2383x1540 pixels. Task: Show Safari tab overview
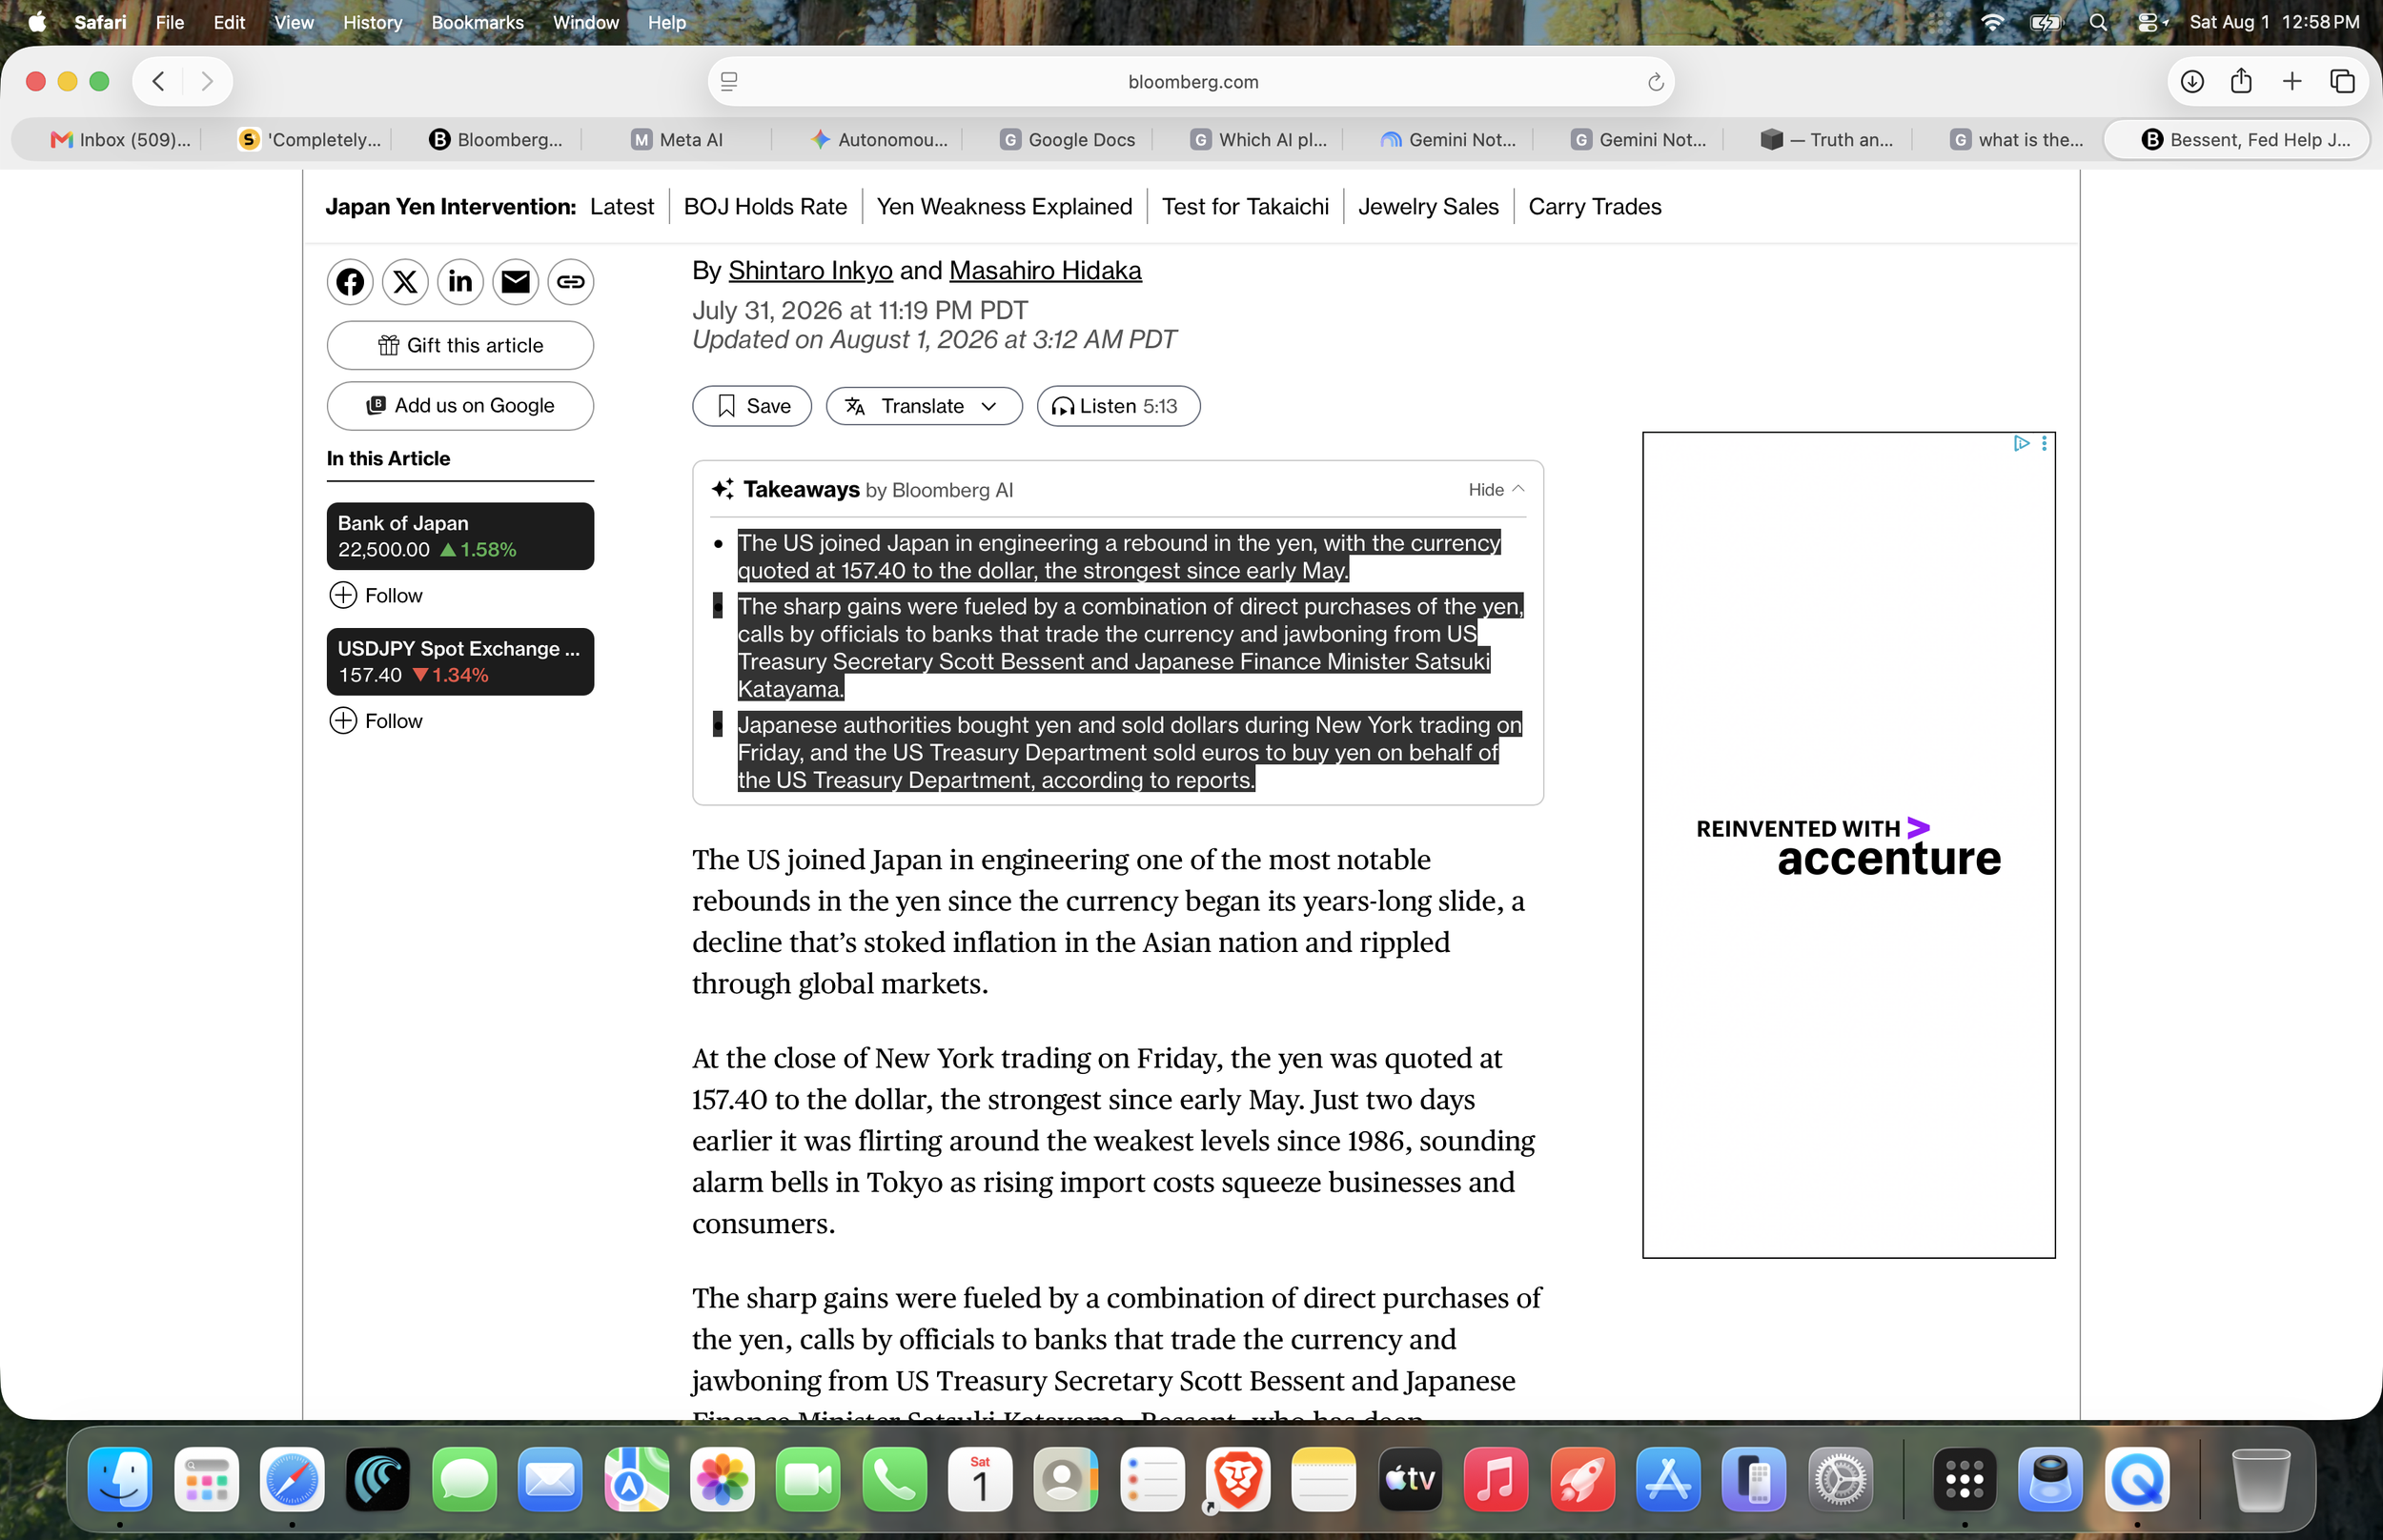tap(2342, 81)
